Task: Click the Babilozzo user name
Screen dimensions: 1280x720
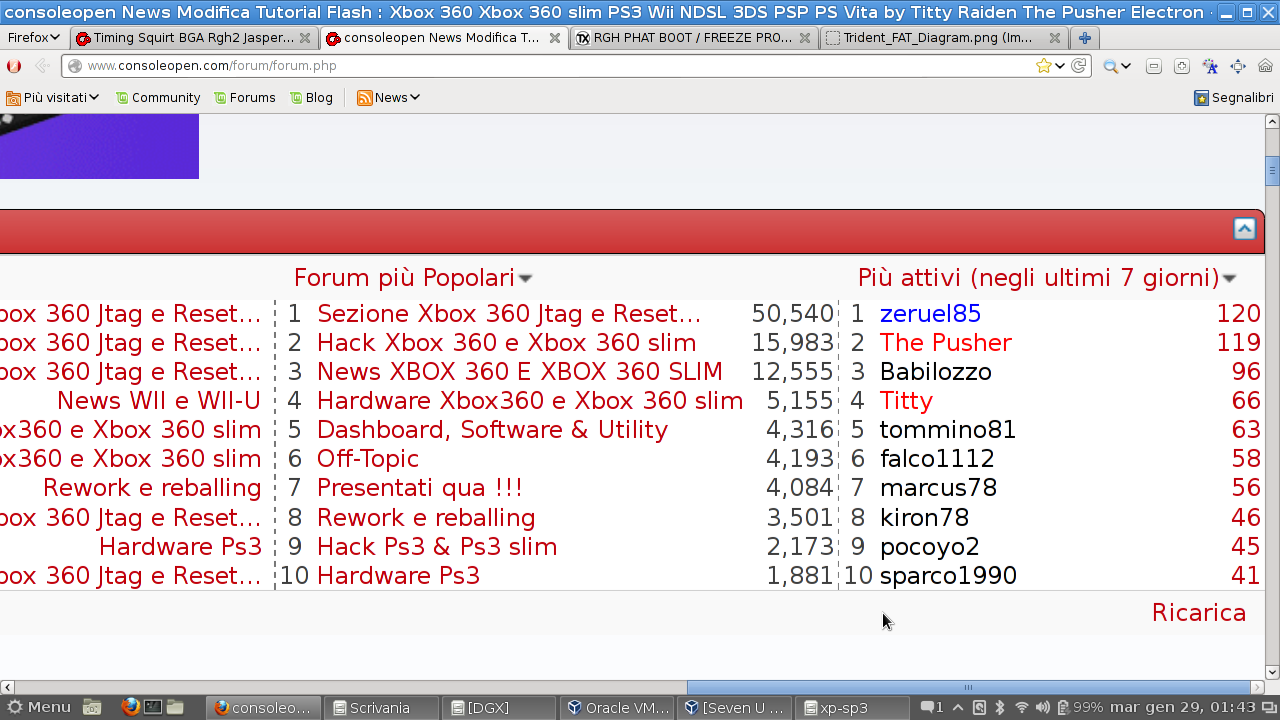Action: pyautogui.click(x=936, y=372)
